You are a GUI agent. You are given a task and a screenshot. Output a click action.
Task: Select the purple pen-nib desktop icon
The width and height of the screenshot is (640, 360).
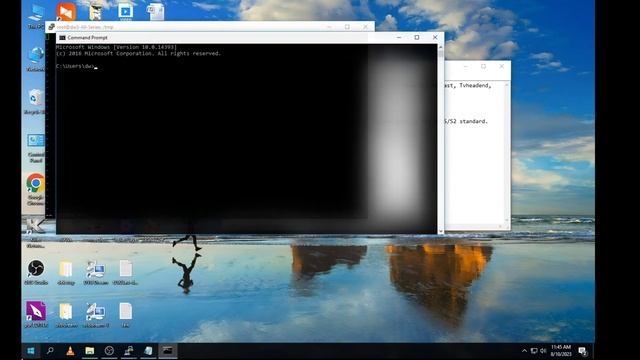[x=36, y=315]
